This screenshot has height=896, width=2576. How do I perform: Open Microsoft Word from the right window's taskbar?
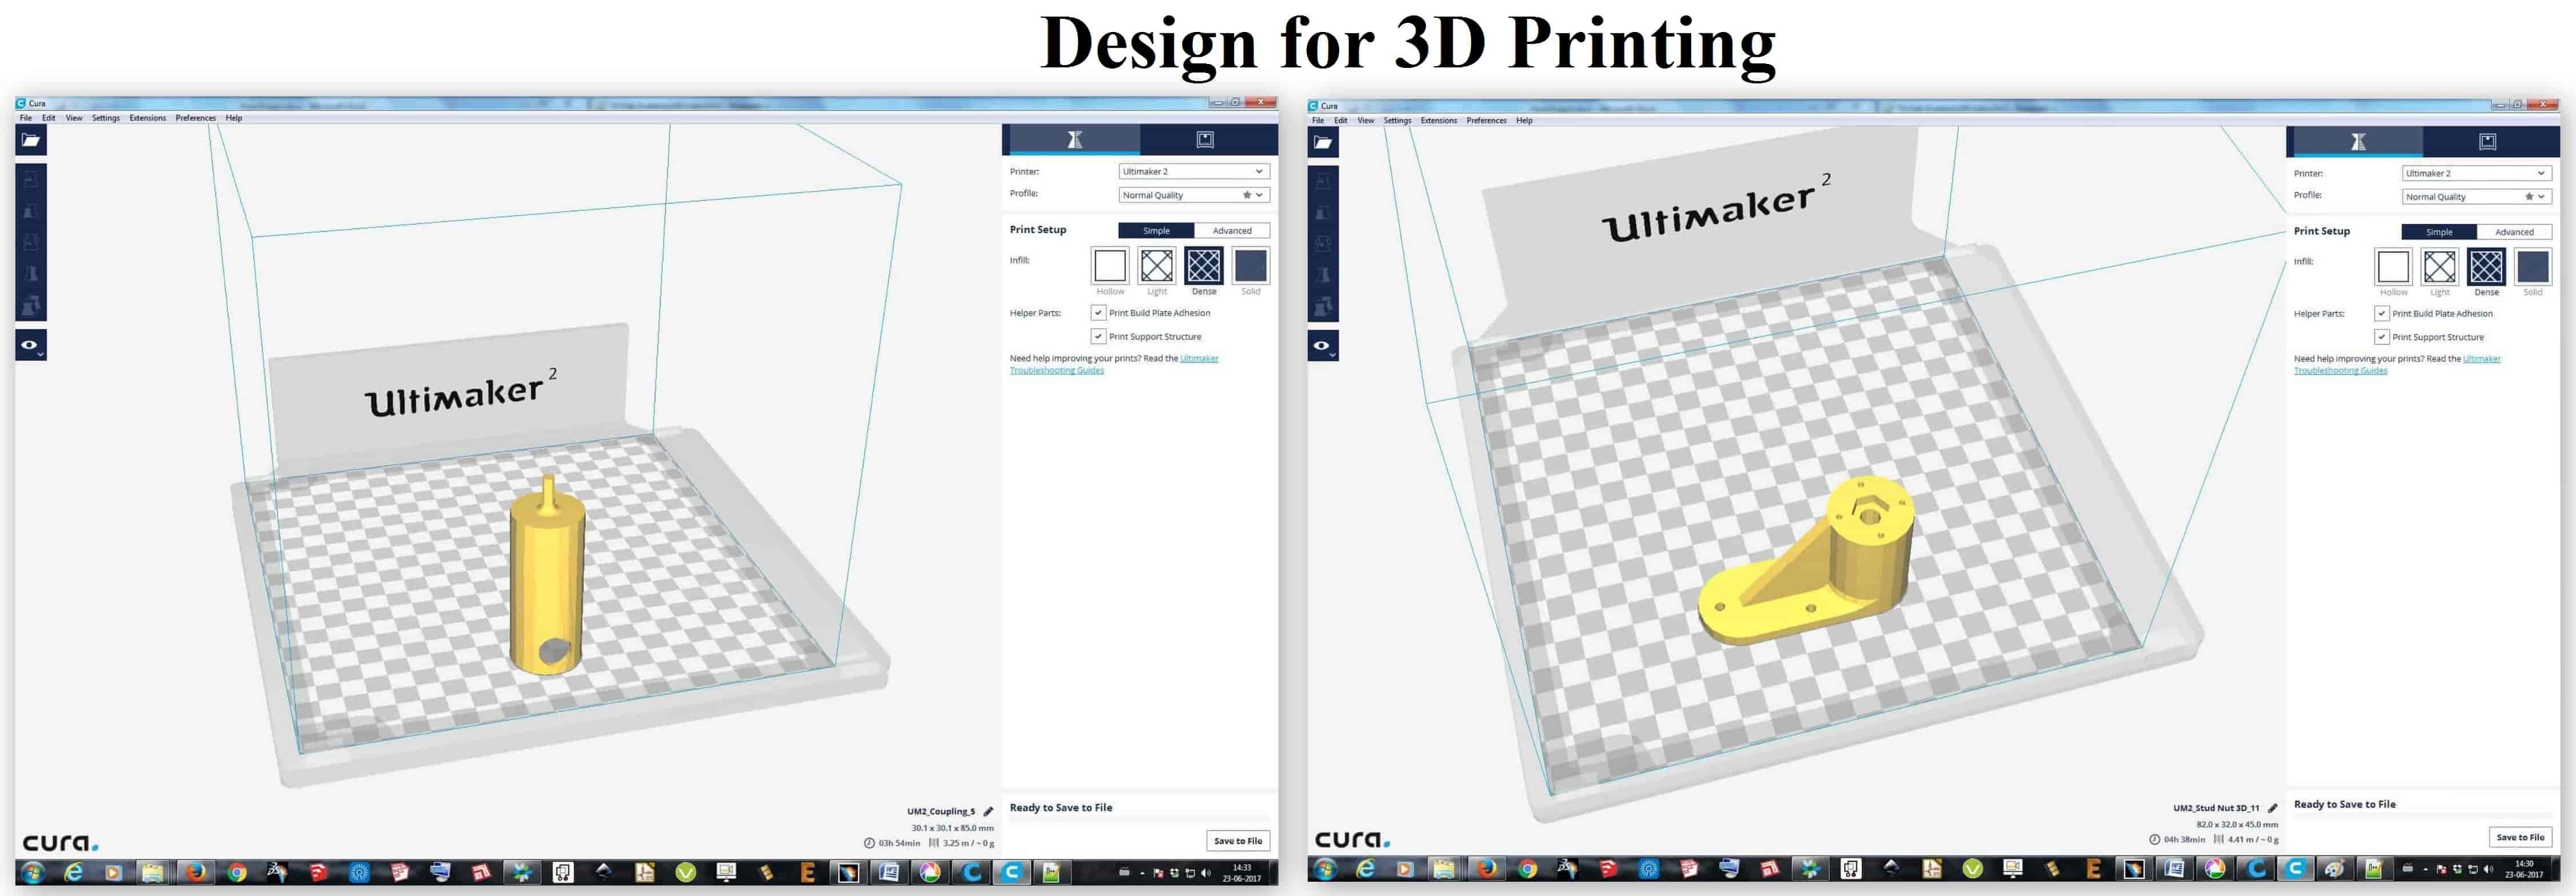point(2174,868)
